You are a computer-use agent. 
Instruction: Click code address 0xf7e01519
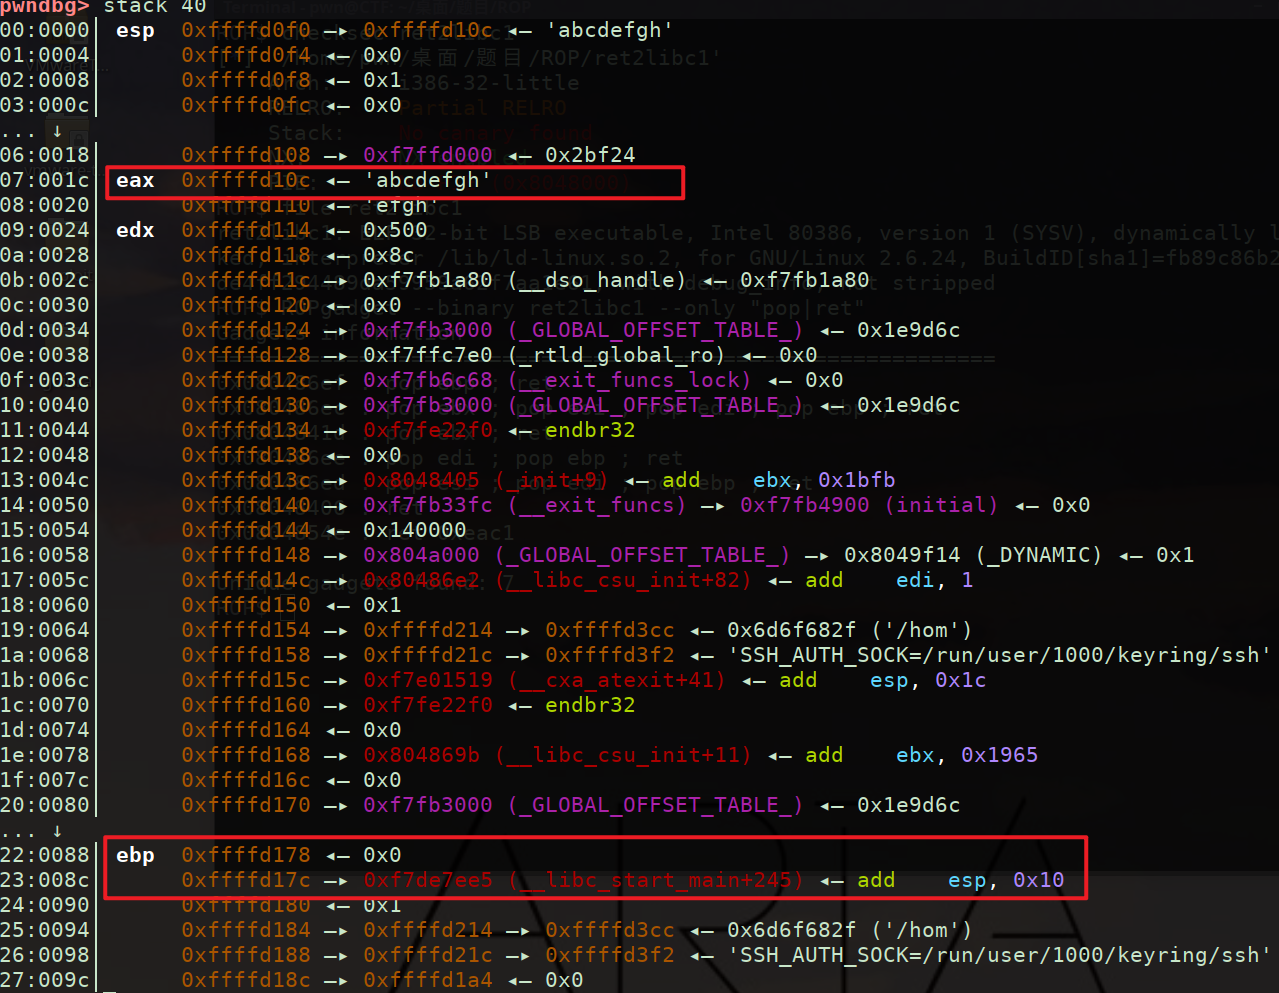[x=428, y=681]
